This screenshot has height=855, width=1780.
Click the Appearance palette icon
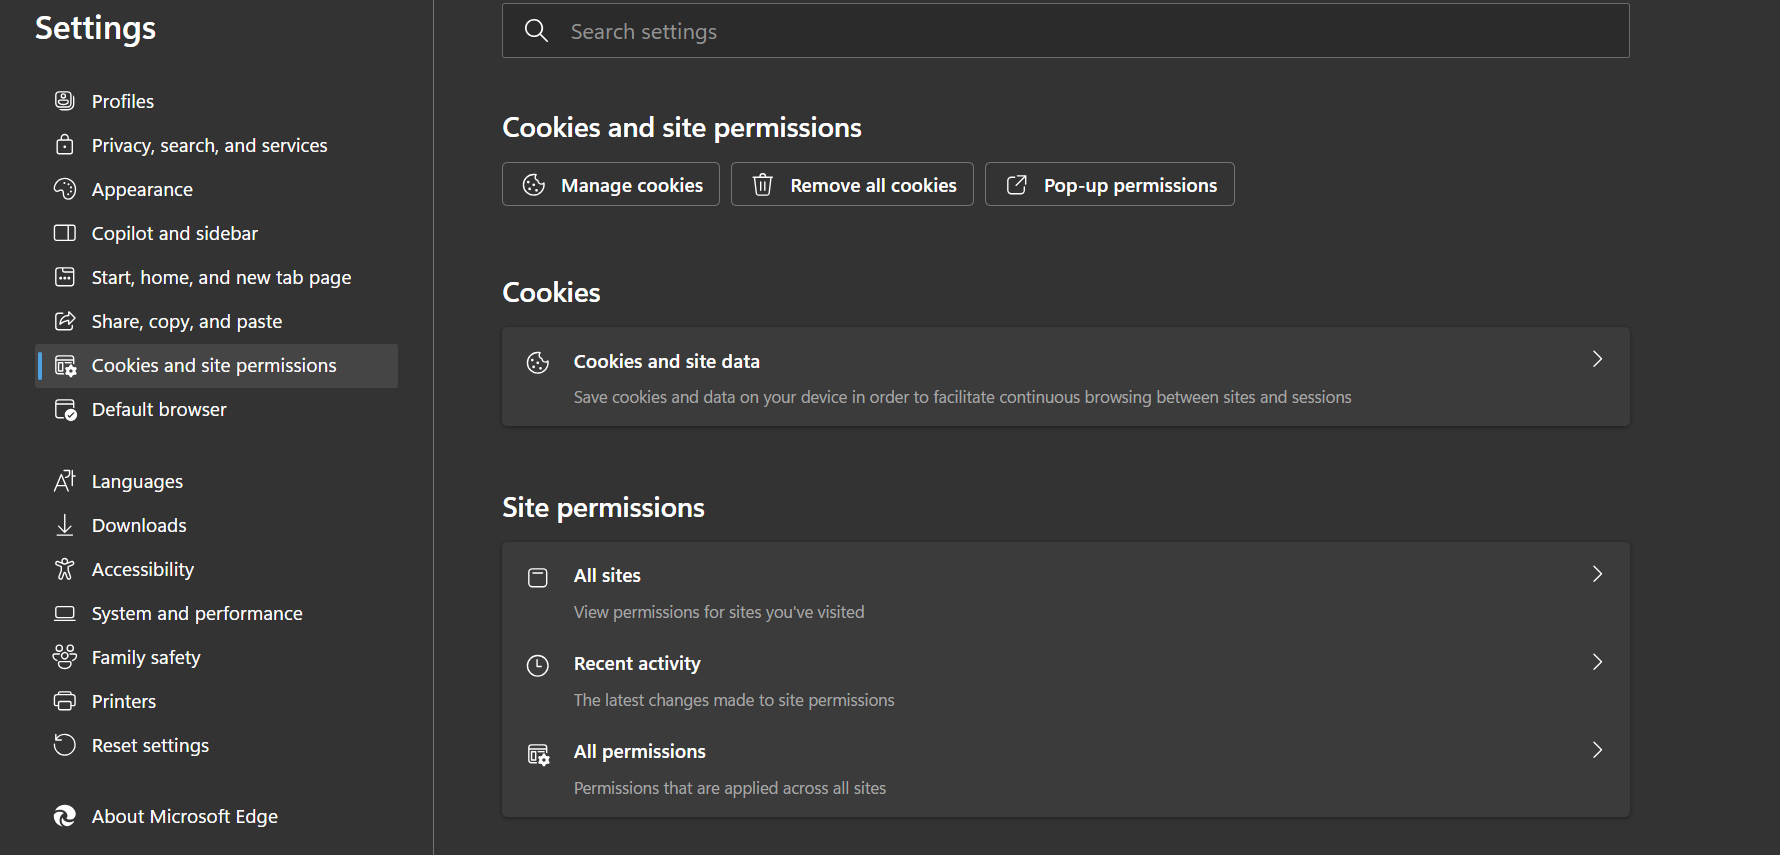[65, 189]
